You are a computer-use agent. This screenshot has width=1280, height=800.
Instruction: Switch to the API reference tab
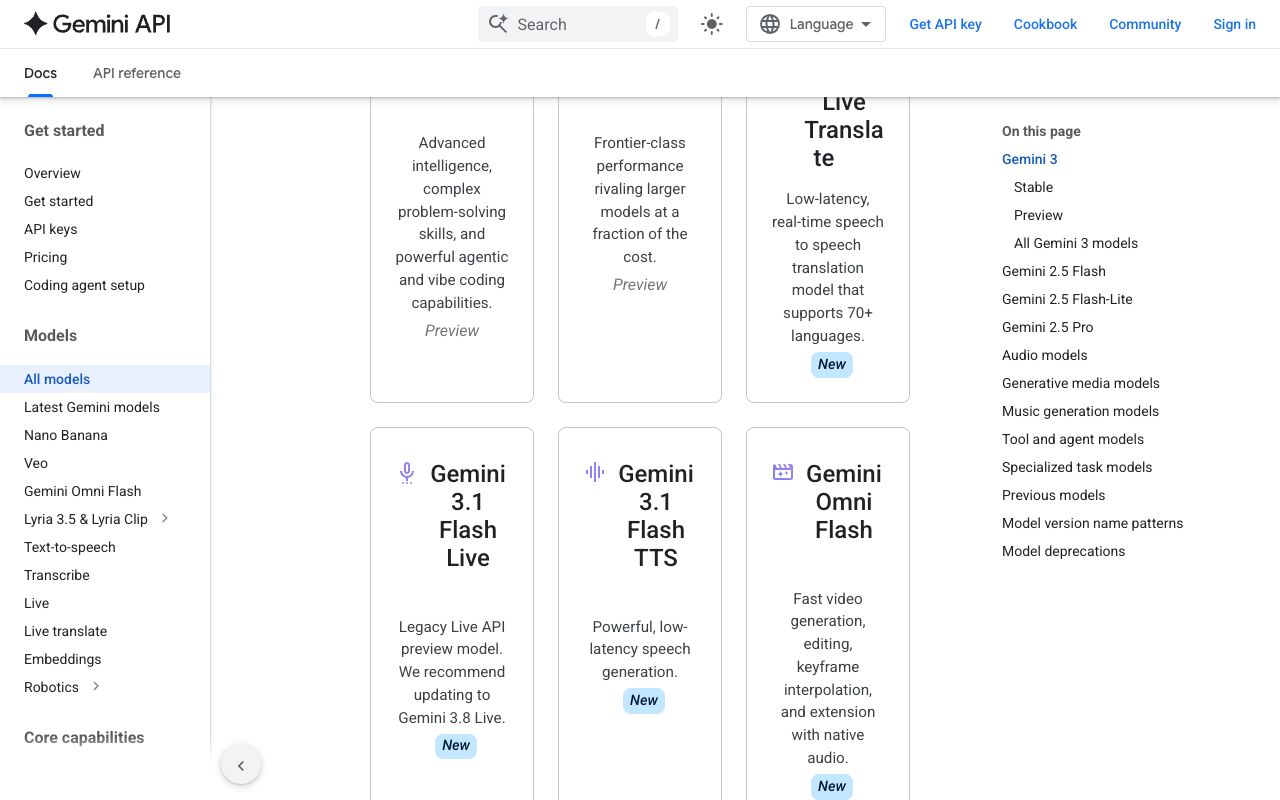click(x=137, y=73)
